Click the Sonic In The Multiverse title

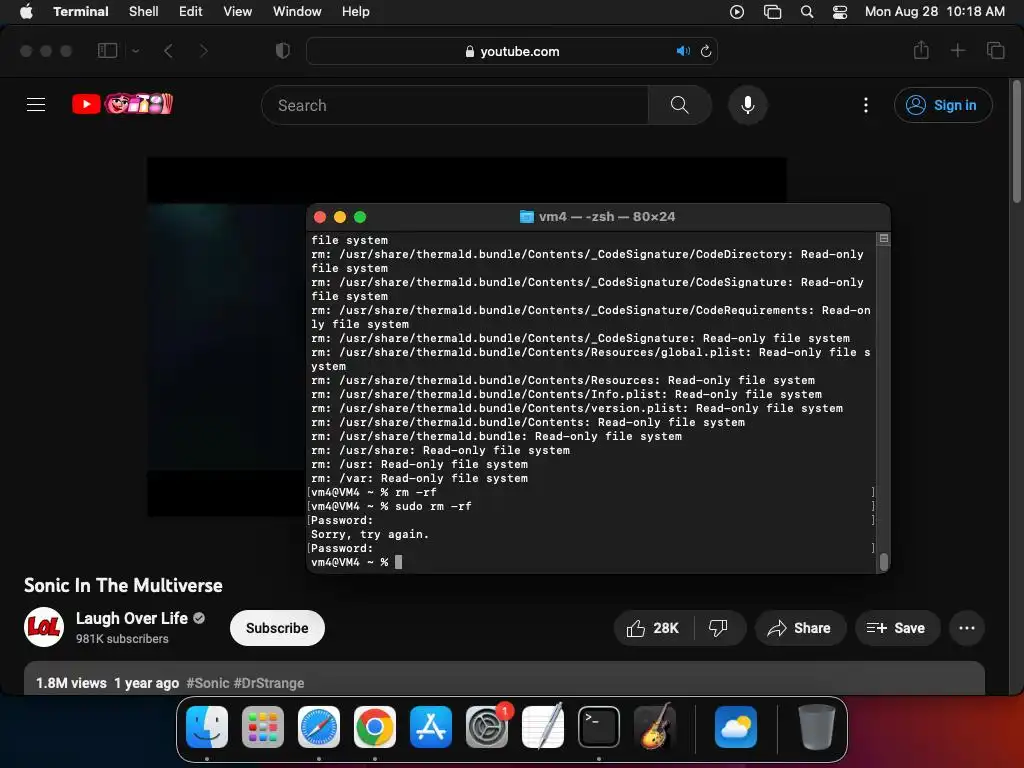coord(123,585)
